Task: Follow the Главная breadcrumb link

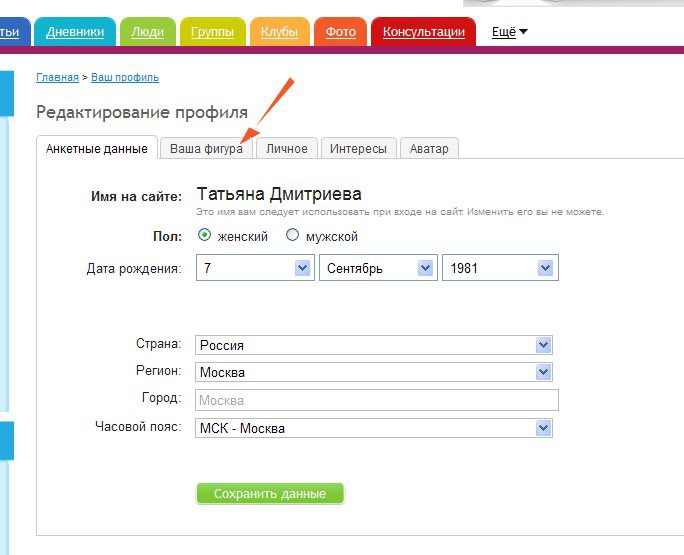Action: [x=57, y=77]
